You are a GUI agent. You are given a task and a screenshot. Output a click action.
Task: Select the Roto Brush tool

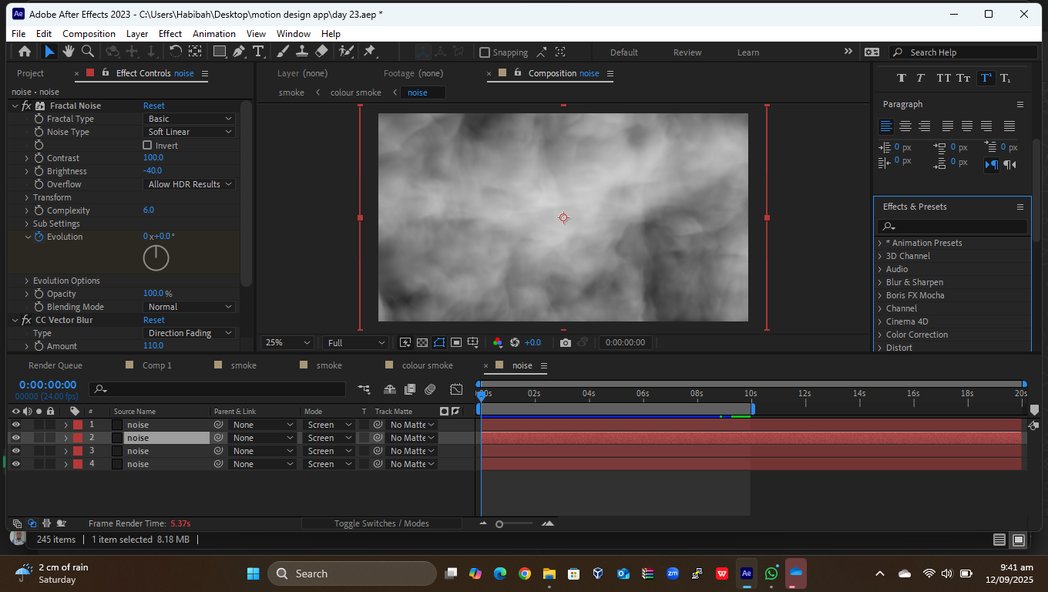coord(346,51)
